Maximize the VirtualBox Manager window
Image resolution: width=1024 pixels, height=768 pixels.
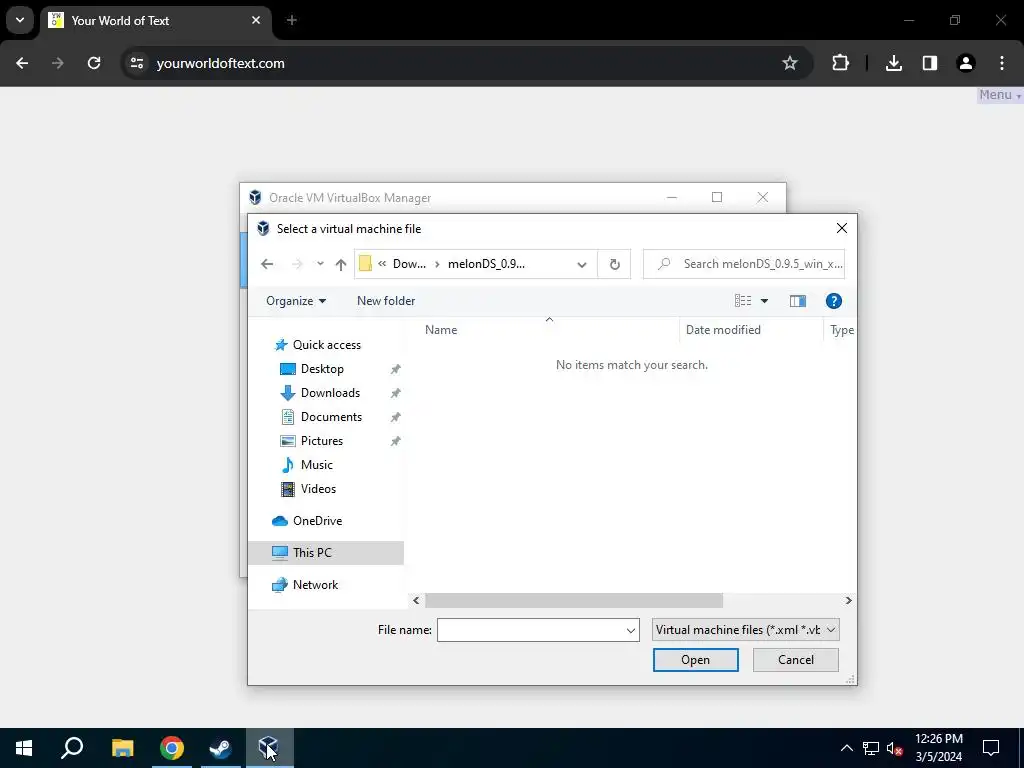click(x=717, y=197)
